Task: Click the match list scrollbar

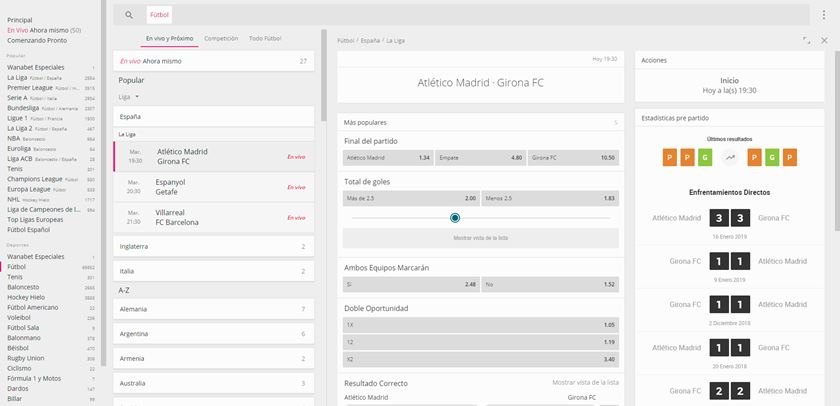Action: [x=324, y=75]
